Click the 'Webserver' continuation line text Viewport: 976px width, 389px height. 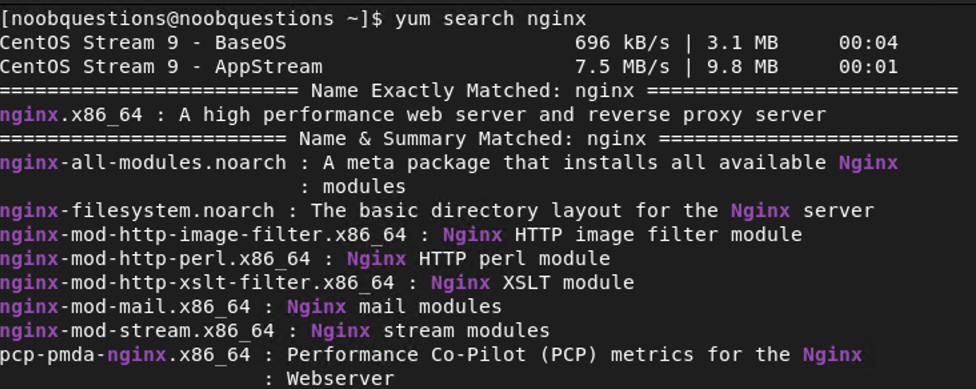tap(340, 378)
